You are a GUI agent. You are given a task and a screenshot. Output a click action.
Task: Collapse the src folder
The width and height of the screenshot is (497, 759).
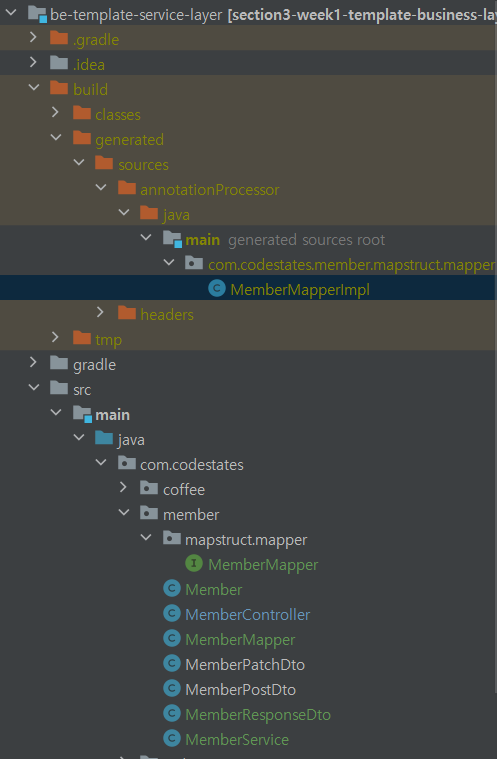point(34,387)
